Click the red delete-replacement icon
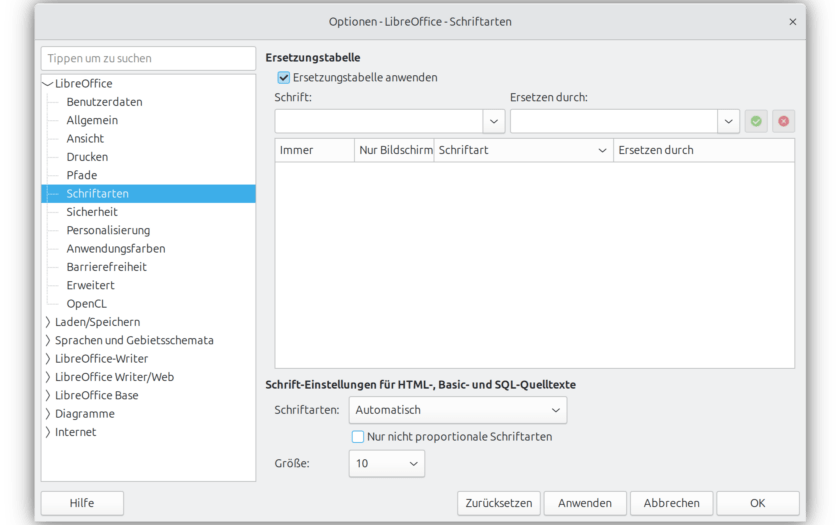Image resolution: width=840 pixels, height=525 pixels. 783,122
